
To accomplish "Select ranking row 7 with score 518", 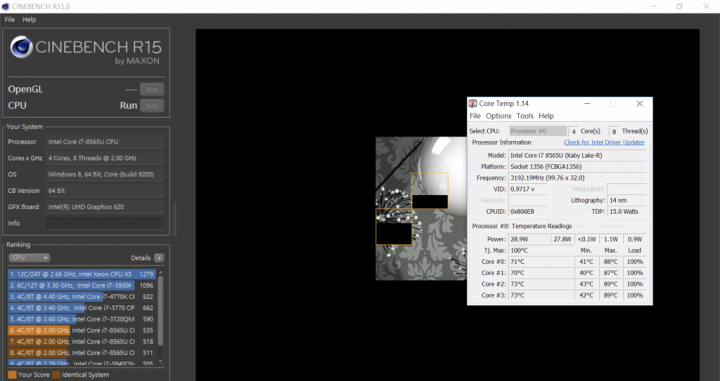I will 82,342.
